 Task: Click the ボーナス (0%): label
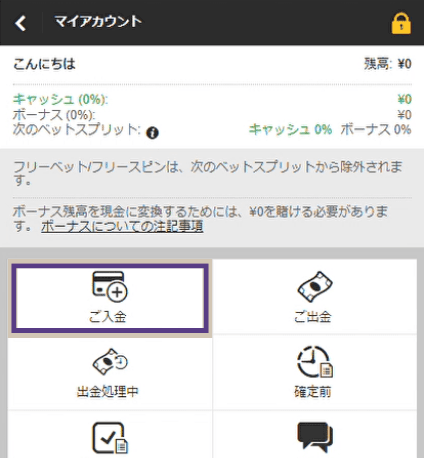[54, 115]
